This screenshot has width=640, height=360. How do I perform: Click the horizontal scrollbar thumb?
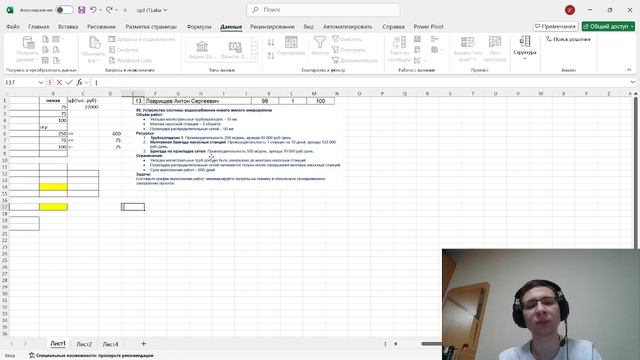pyautogui.click(x=431, y=344)
